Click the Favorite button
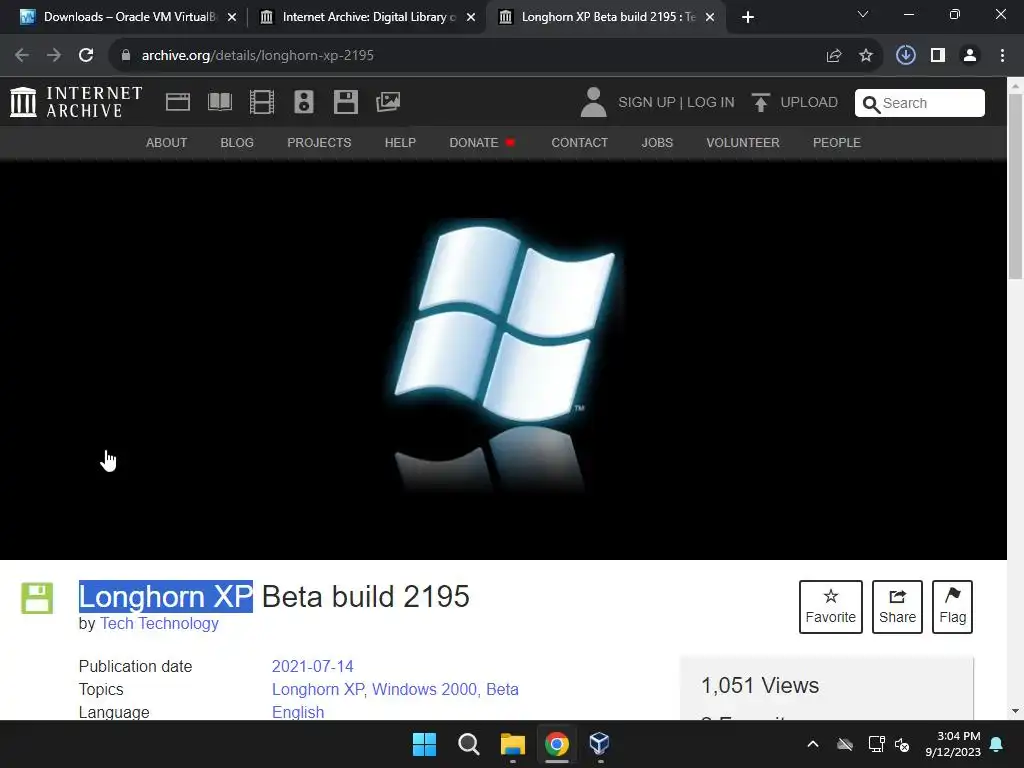 831,607
